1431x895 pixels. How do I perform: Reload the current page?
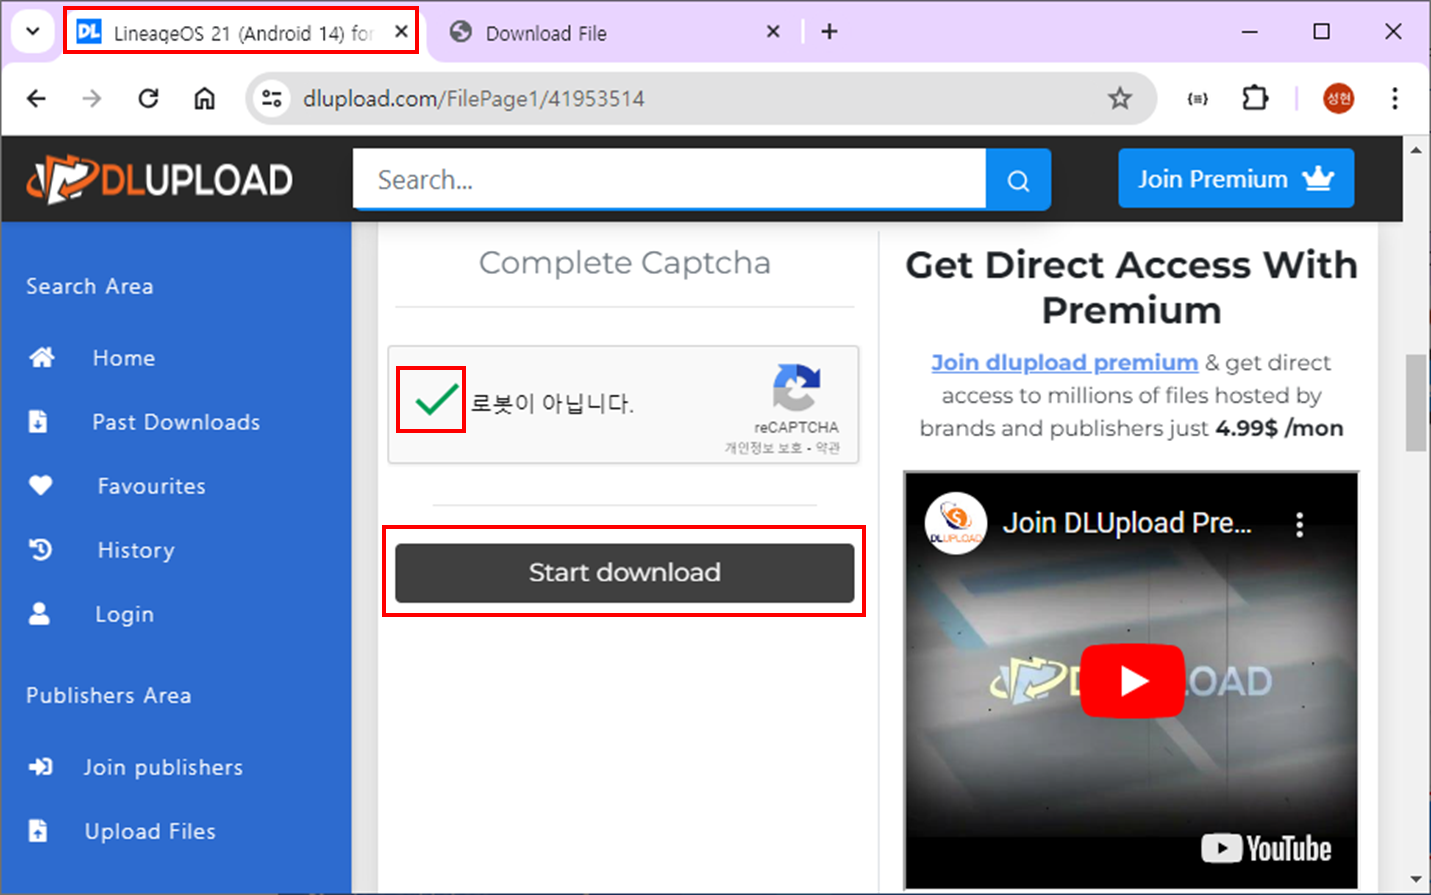(x=148, y=98)
